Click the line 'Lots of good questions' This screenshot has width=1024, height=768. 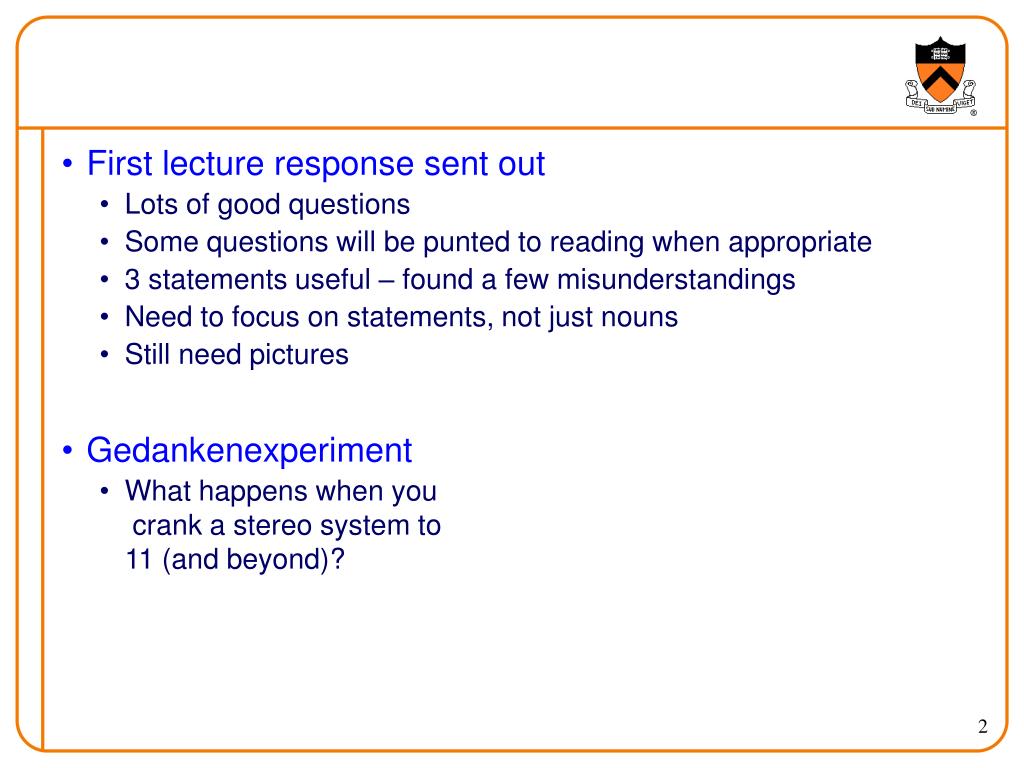tap(267, 205)
